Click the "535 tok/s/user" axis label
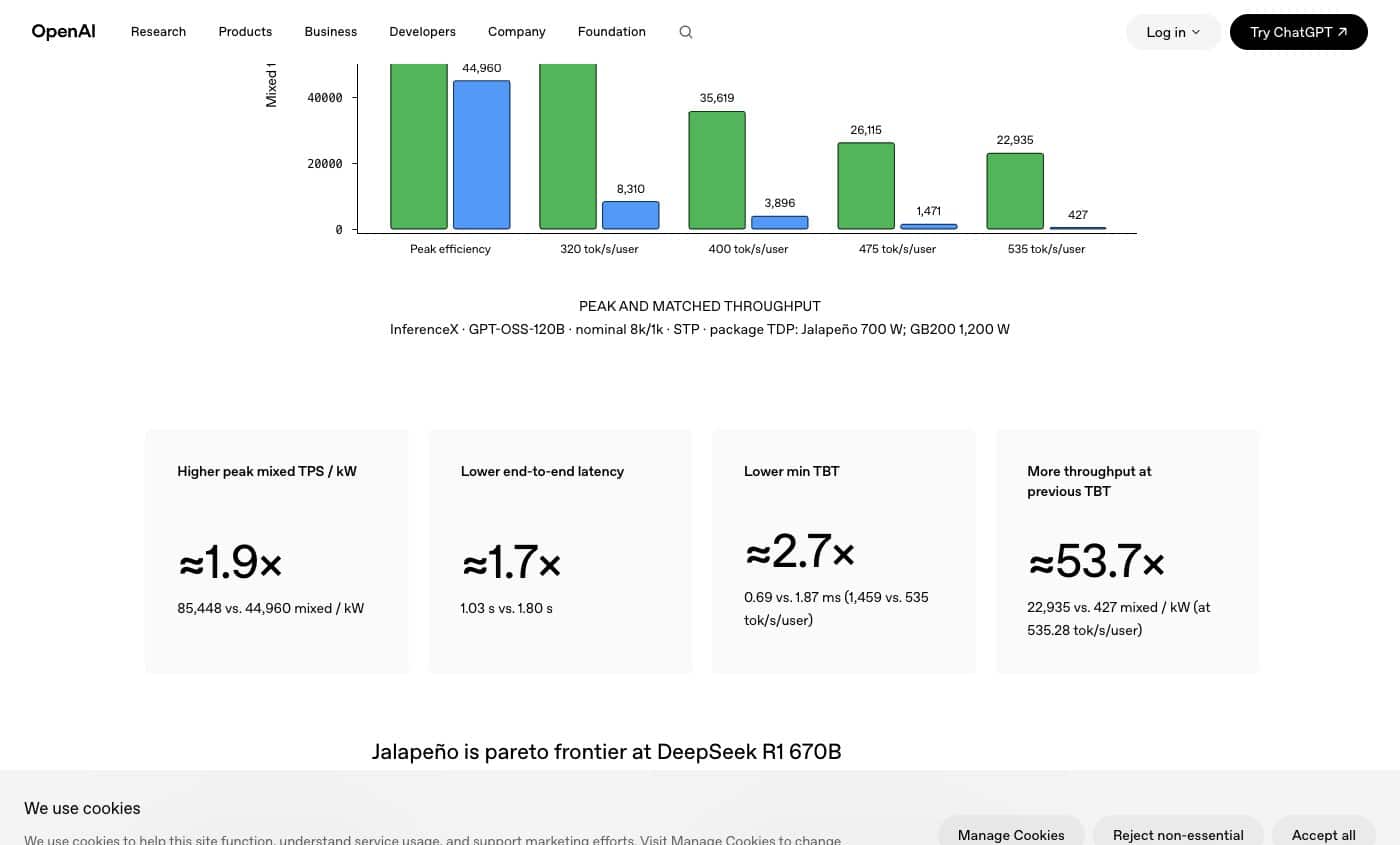1400x845 pixels. tap(1046, 249)
